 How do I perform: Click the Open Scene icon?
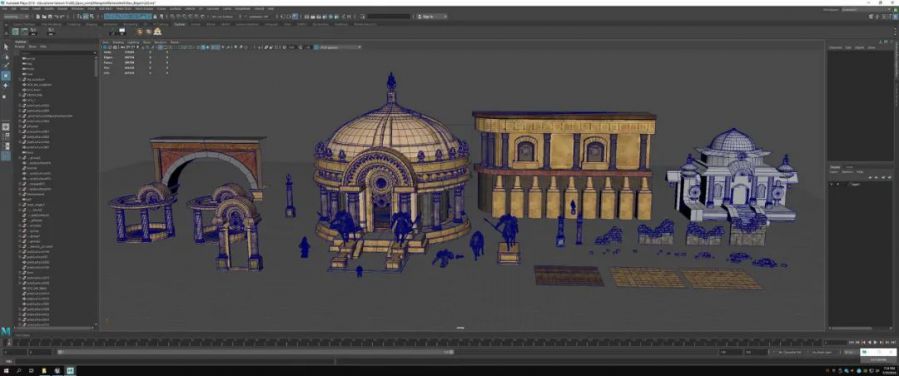coord(44,17)
